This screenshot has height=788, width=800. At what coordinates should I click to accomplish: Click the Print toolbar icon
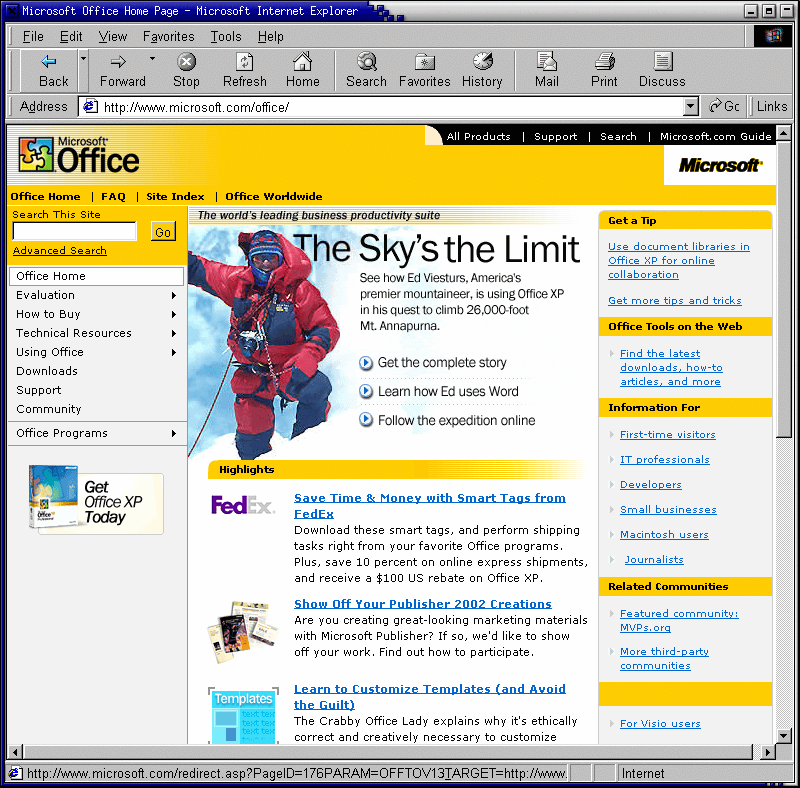pyautogui.click(x=605, y=62)
